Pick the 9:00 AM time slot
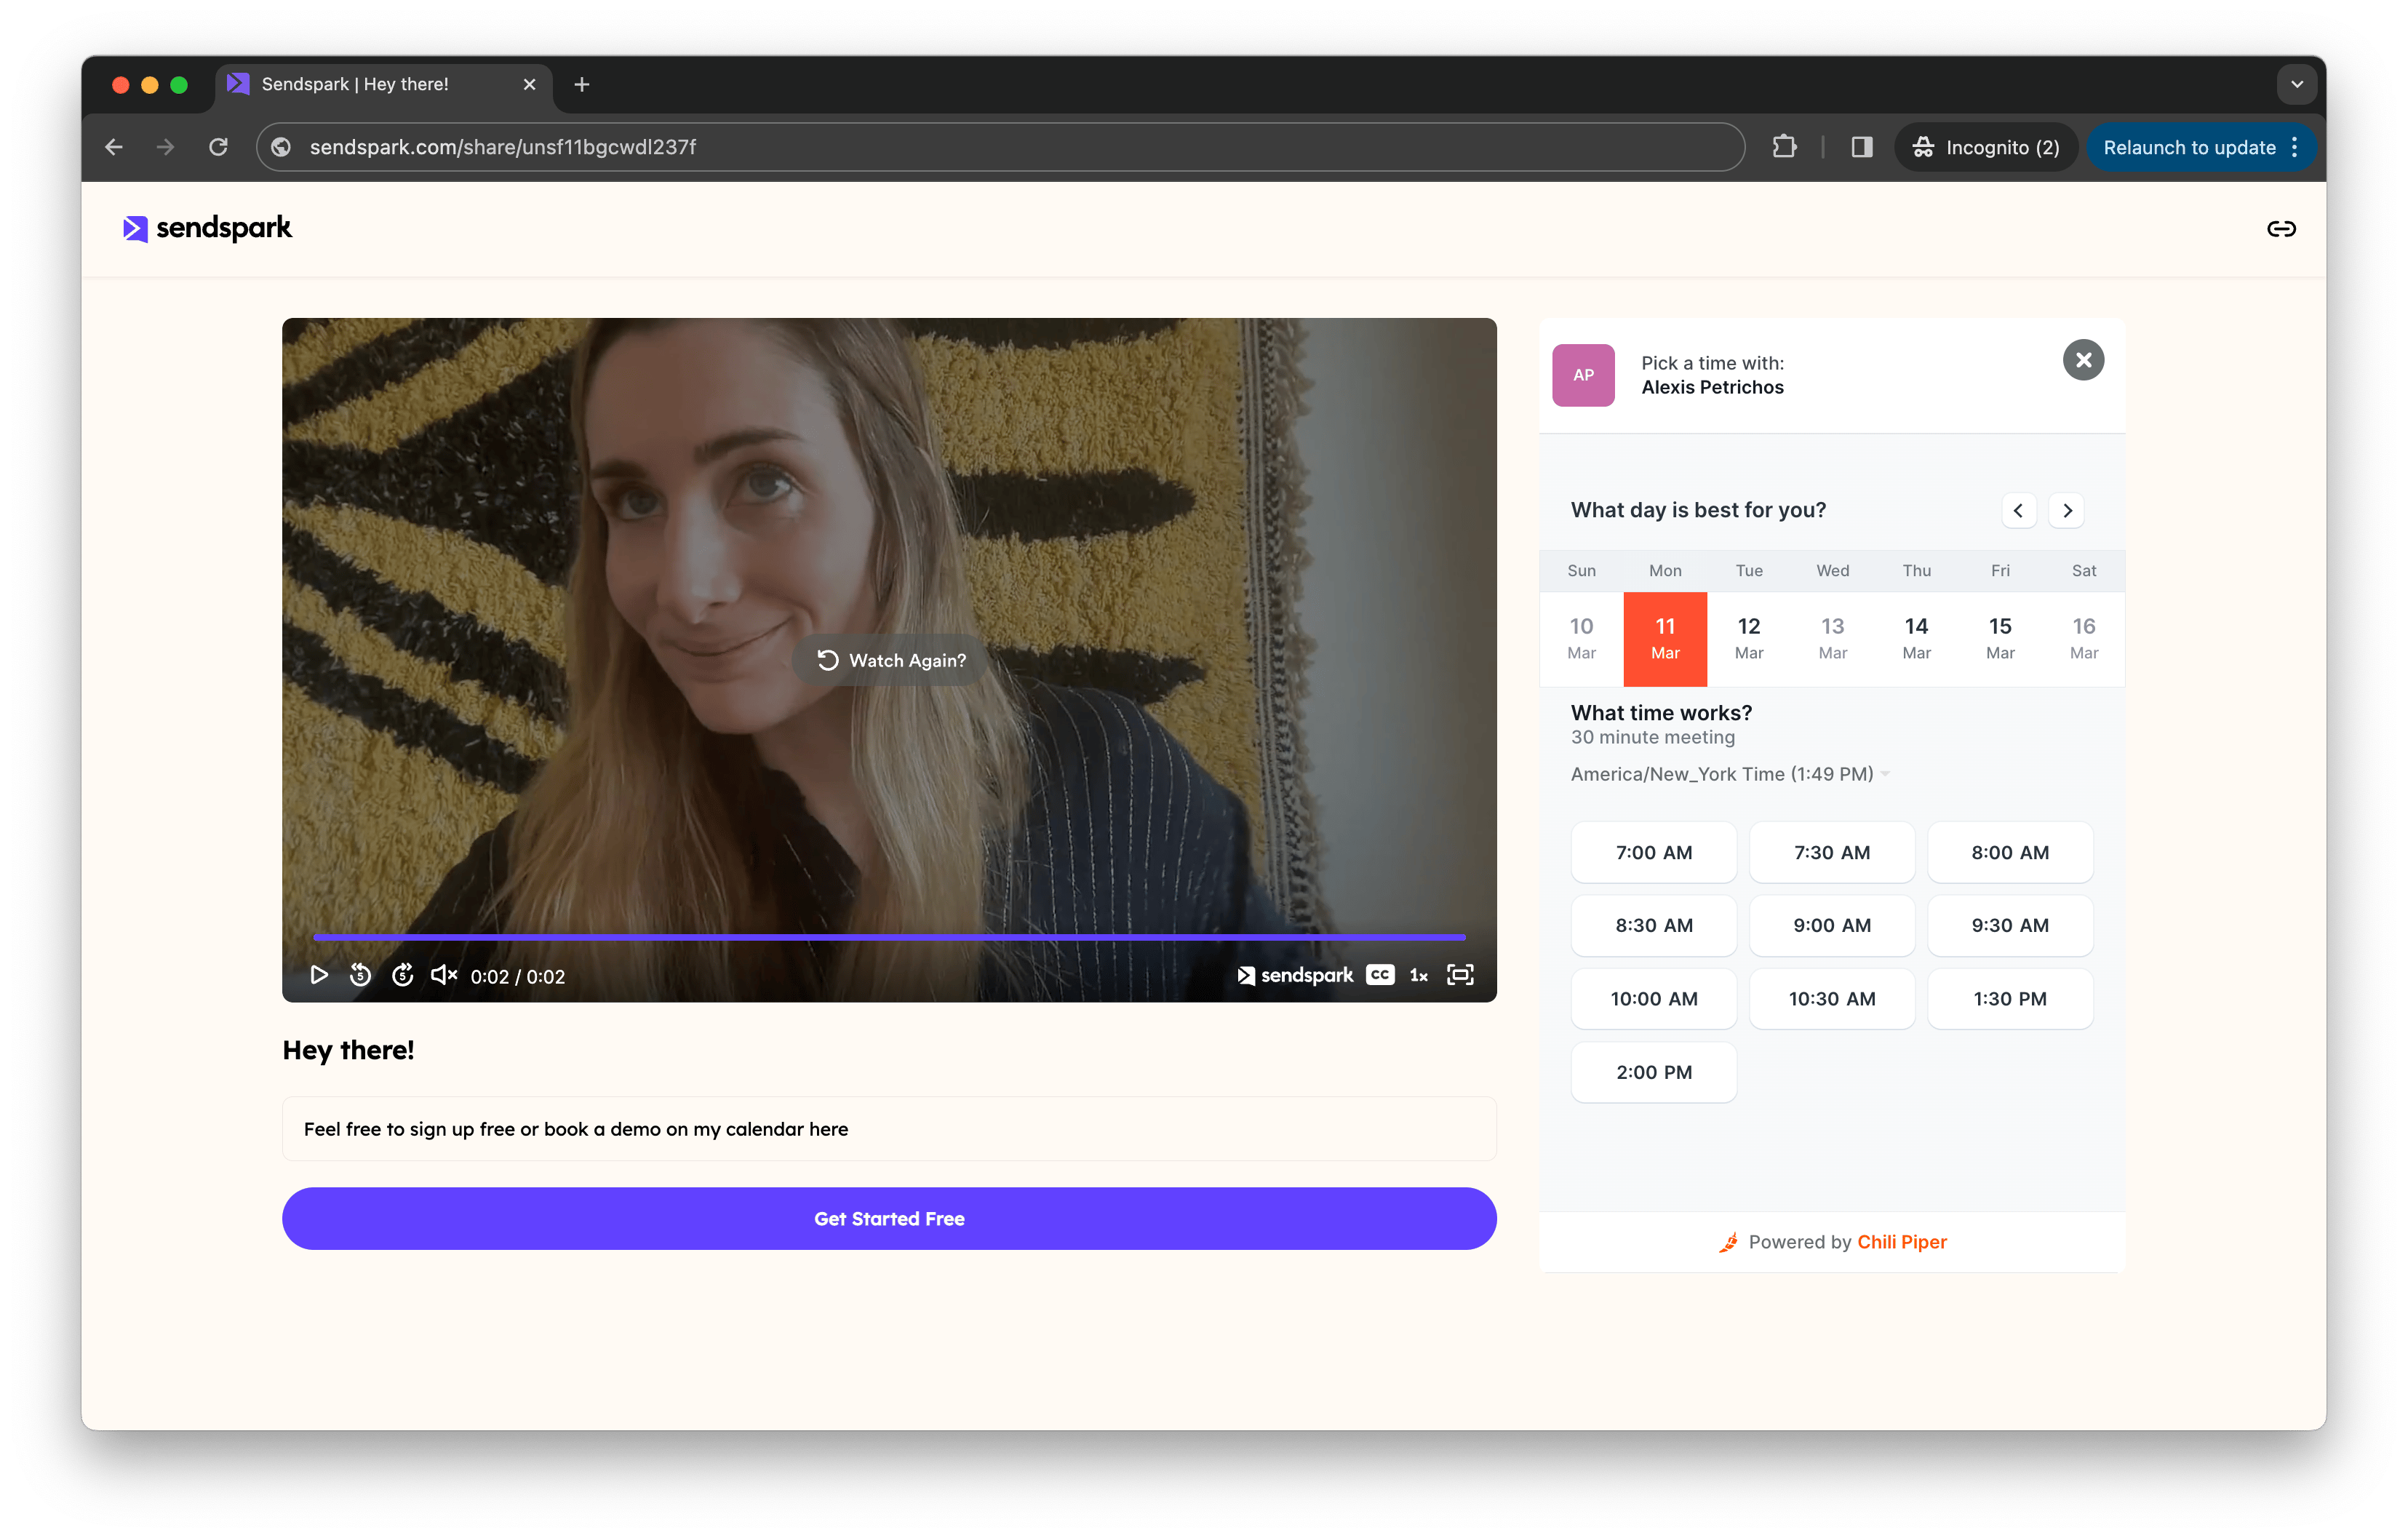Viewport: 2408px width, 1538px height. point(1832,925)
